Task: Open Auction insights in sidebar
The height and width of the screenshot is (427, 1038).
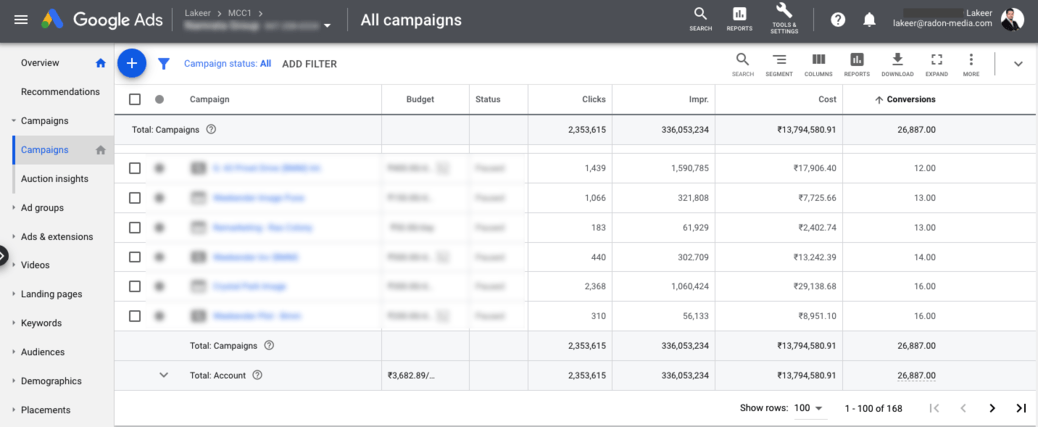Action: 54,179
